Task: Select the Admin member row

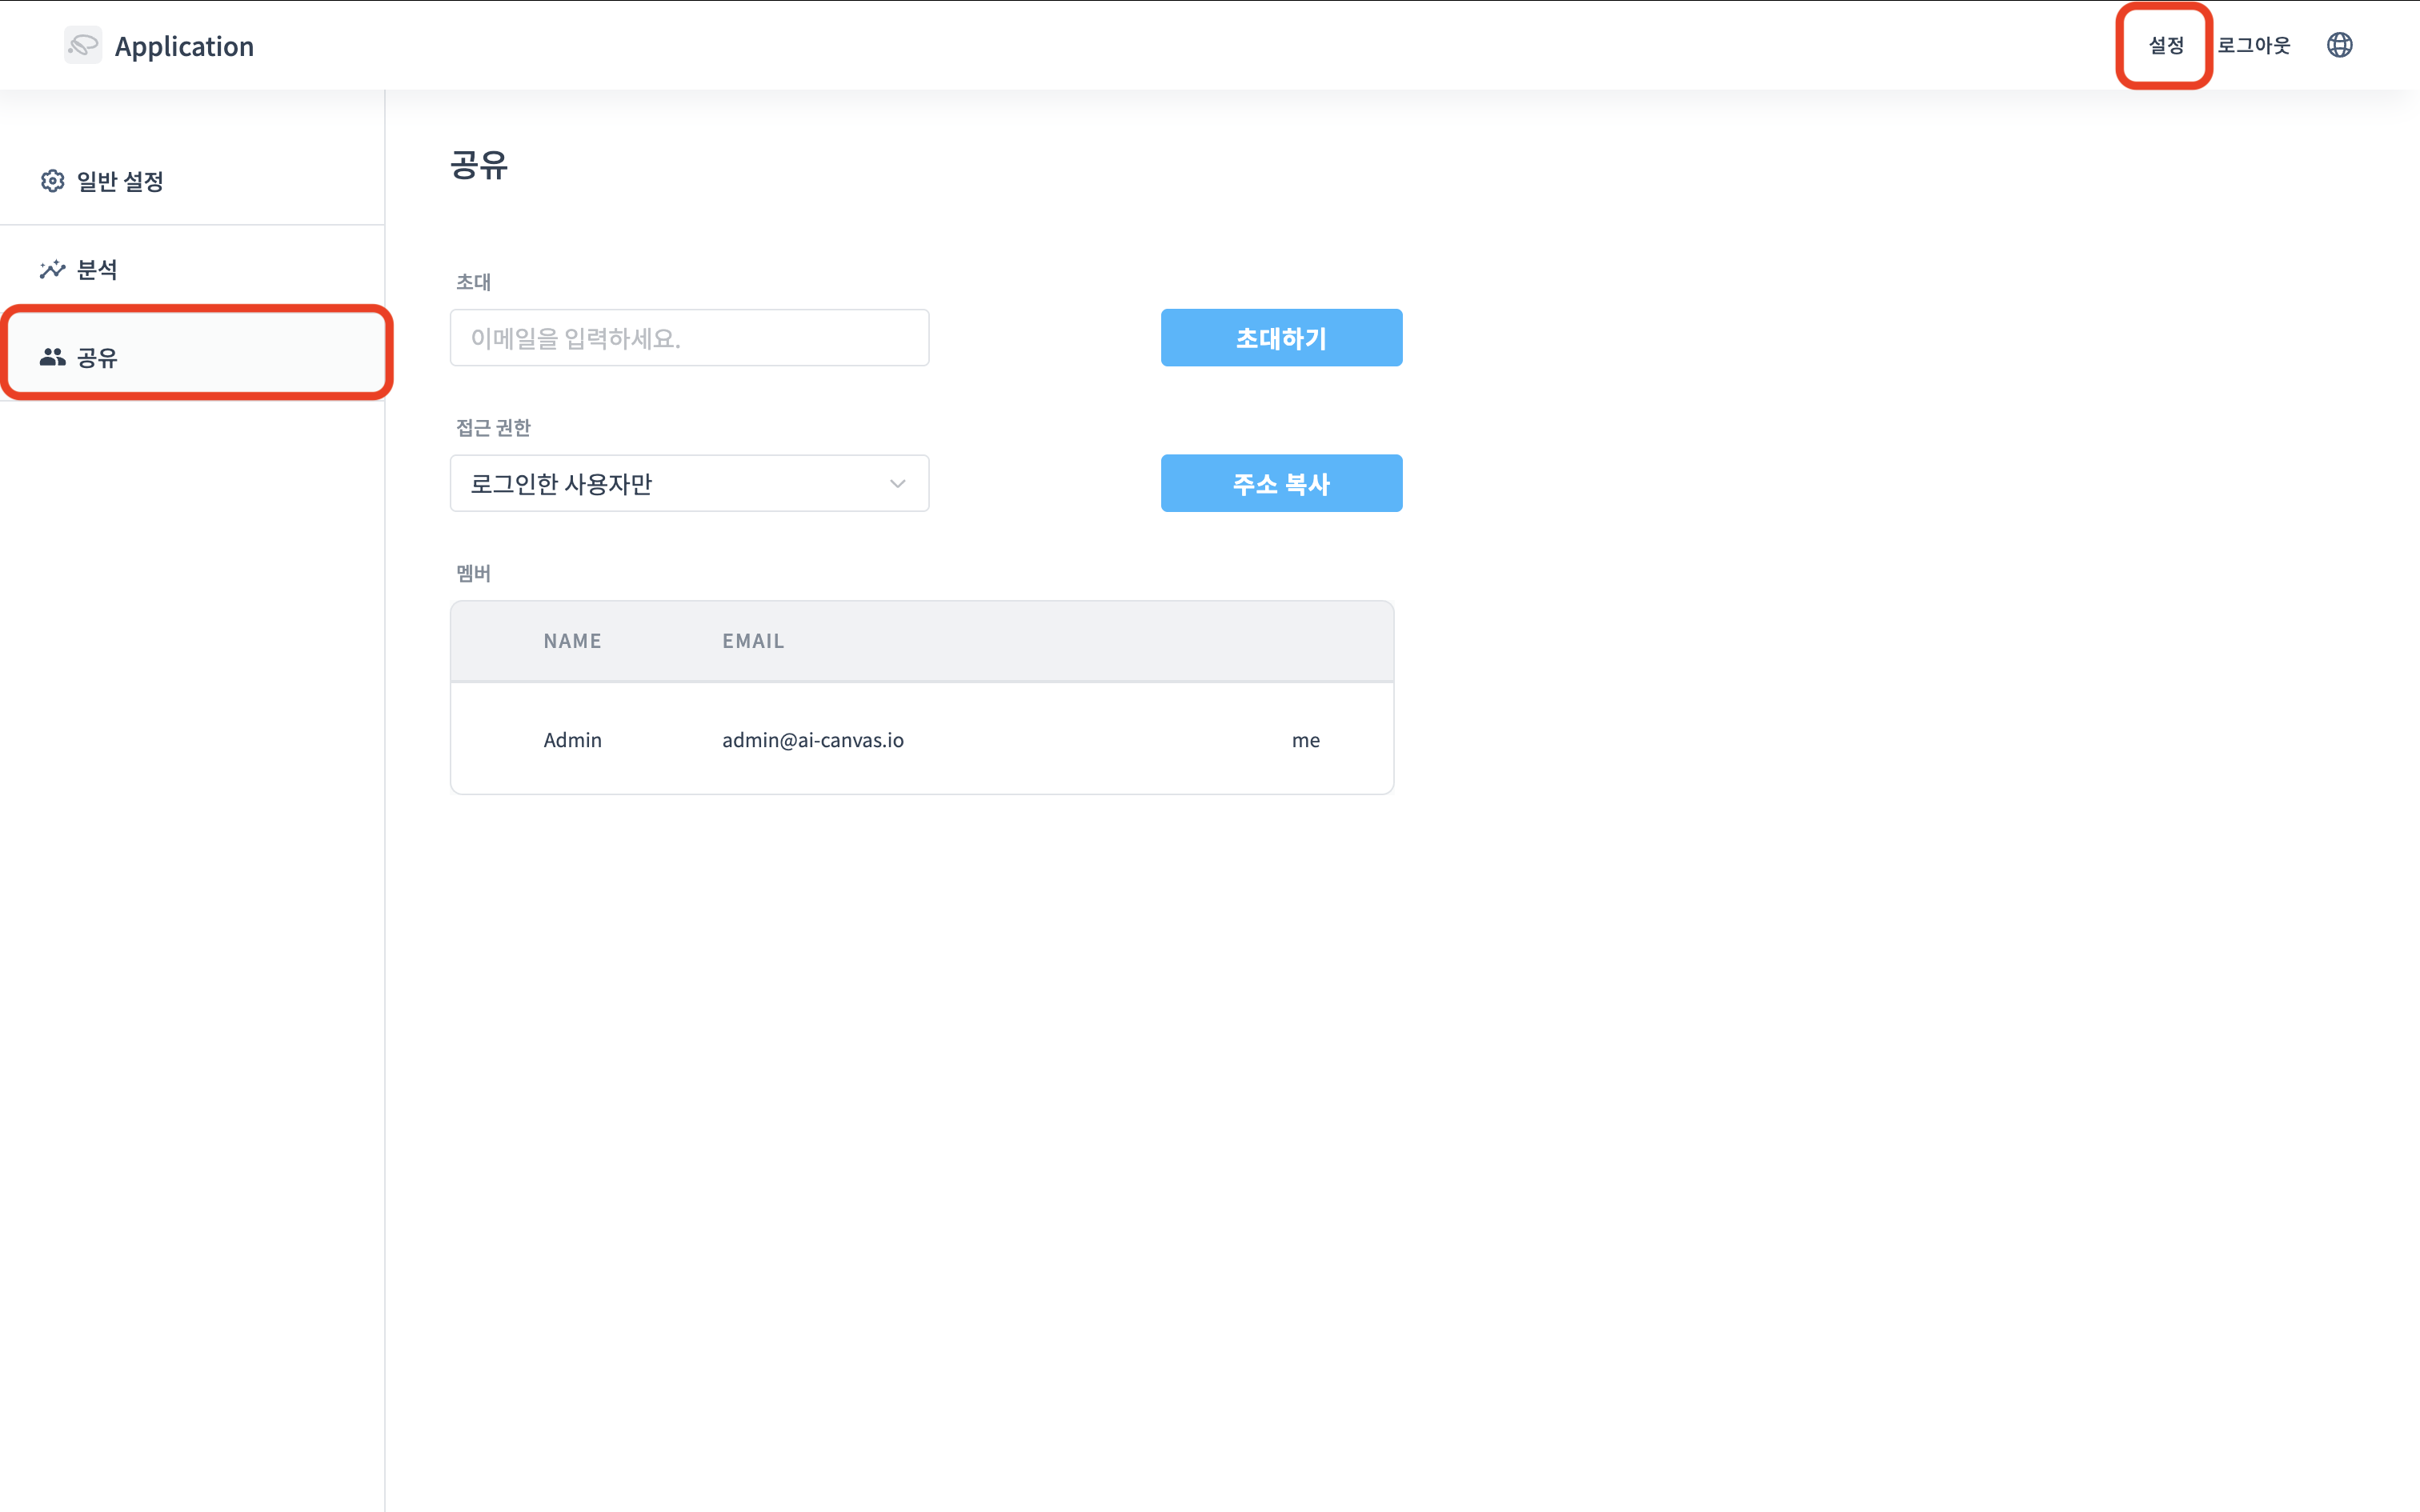Action: 572,740
